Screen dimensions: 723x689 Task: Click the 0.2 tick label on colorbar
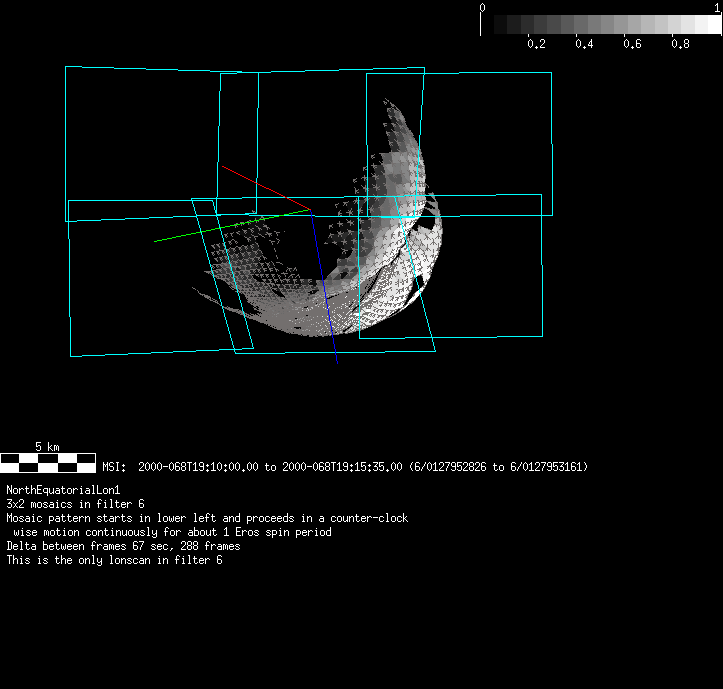click(x=536, y=44)
